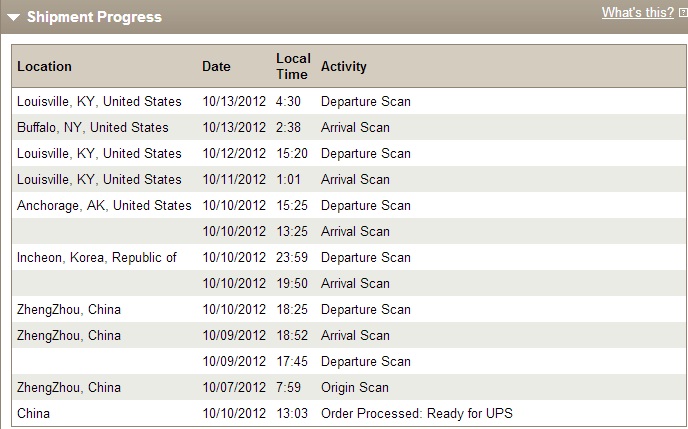The height and width of the screenshot is (429, 688).
Task: Select the Local Time column header
Action: click(293, 66)
